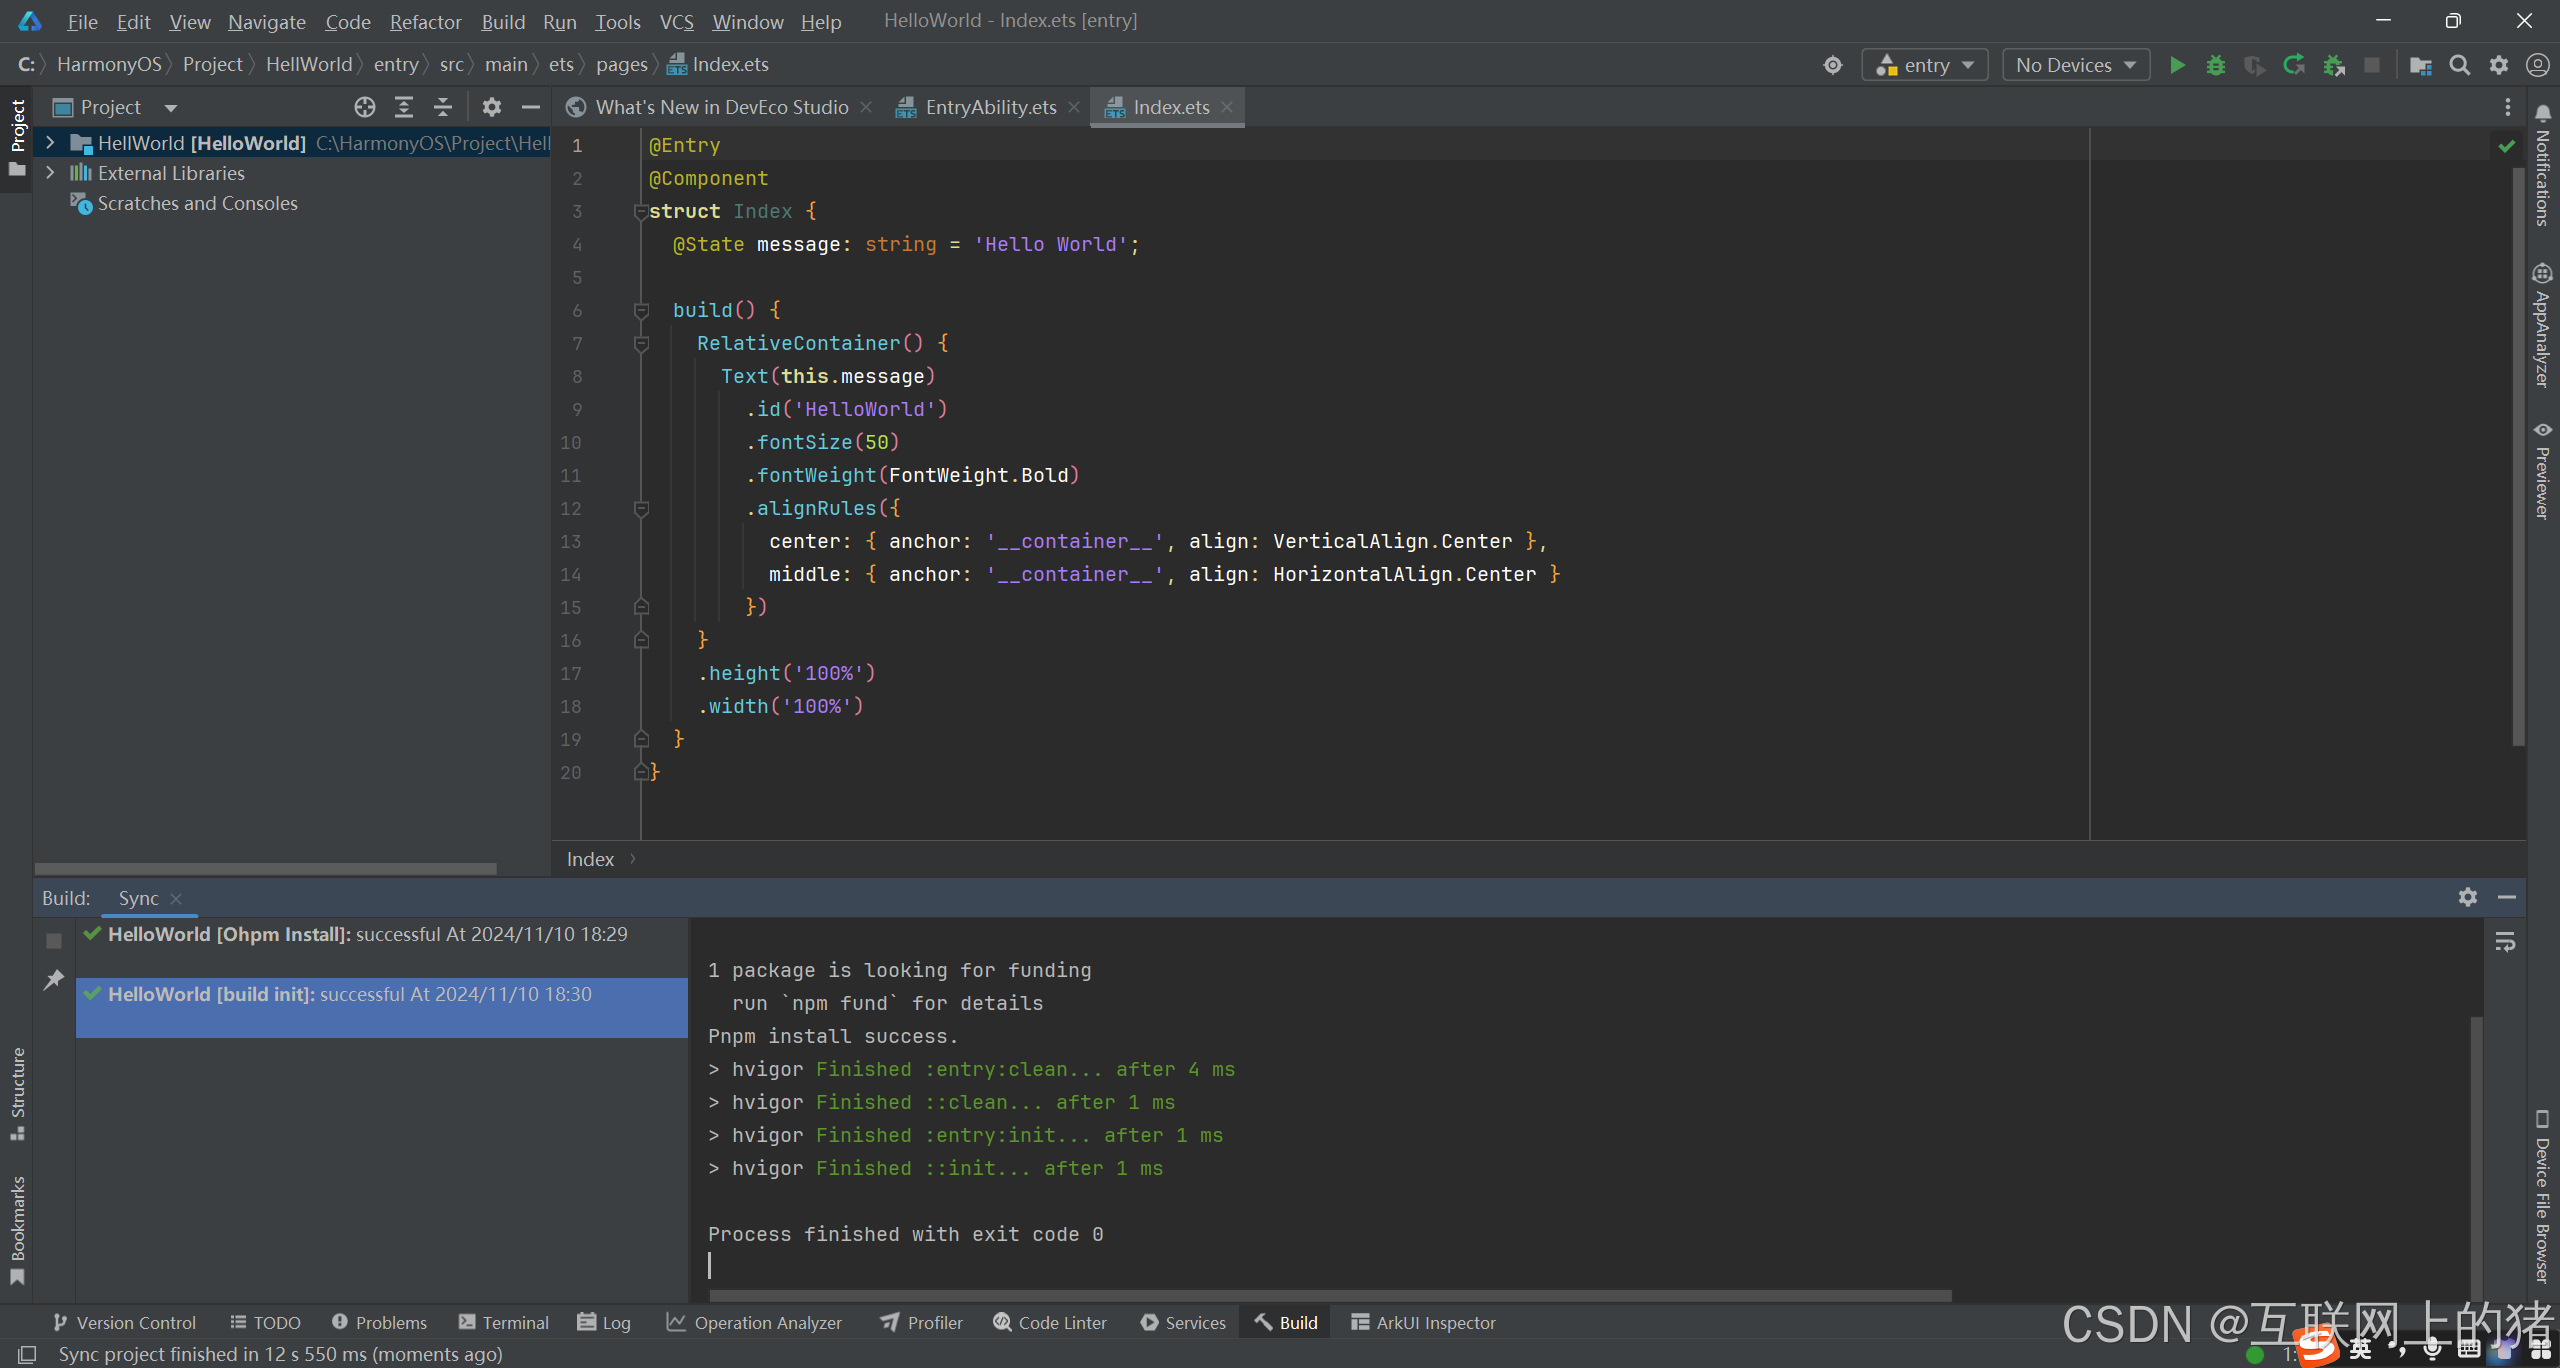2560x1368 pixels.
Task: Open the No Devices dropdown
Action: [2076, 65]
